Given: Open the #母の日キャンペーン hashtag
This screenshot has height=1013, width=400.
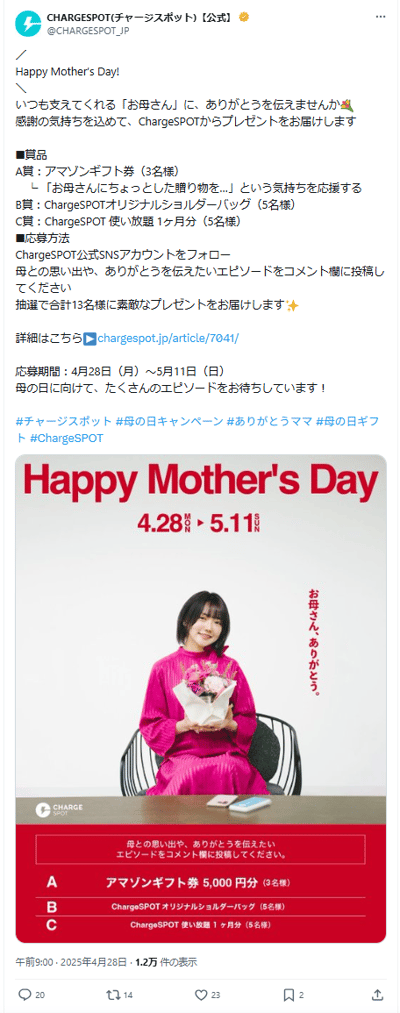Looking at the screenshot, I should [169, 421].
